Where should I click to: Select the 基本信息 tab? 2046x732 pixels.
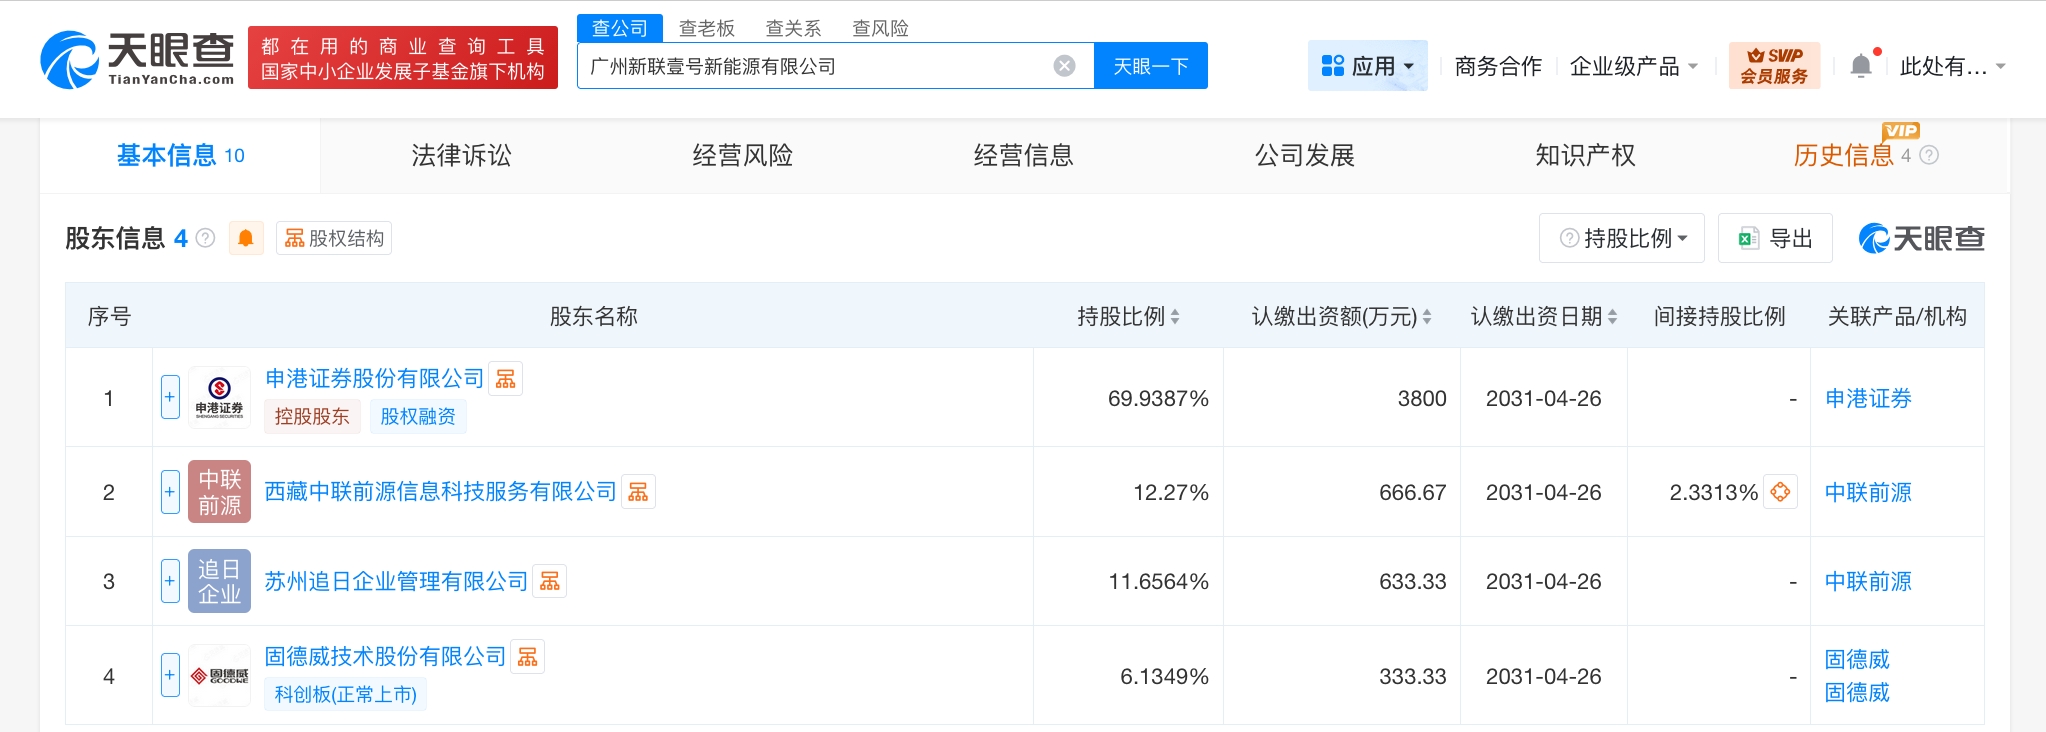pyautogui.click(x=180, y=155)
